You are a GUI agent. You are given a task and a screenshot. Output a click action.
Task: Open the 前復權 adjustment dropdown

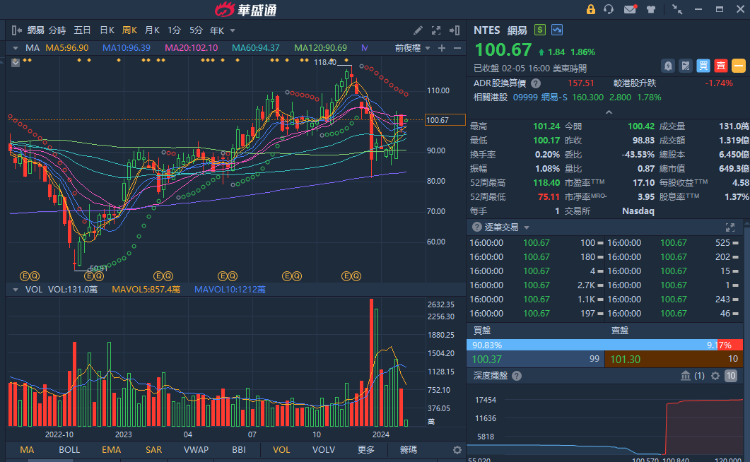[412, 47]
